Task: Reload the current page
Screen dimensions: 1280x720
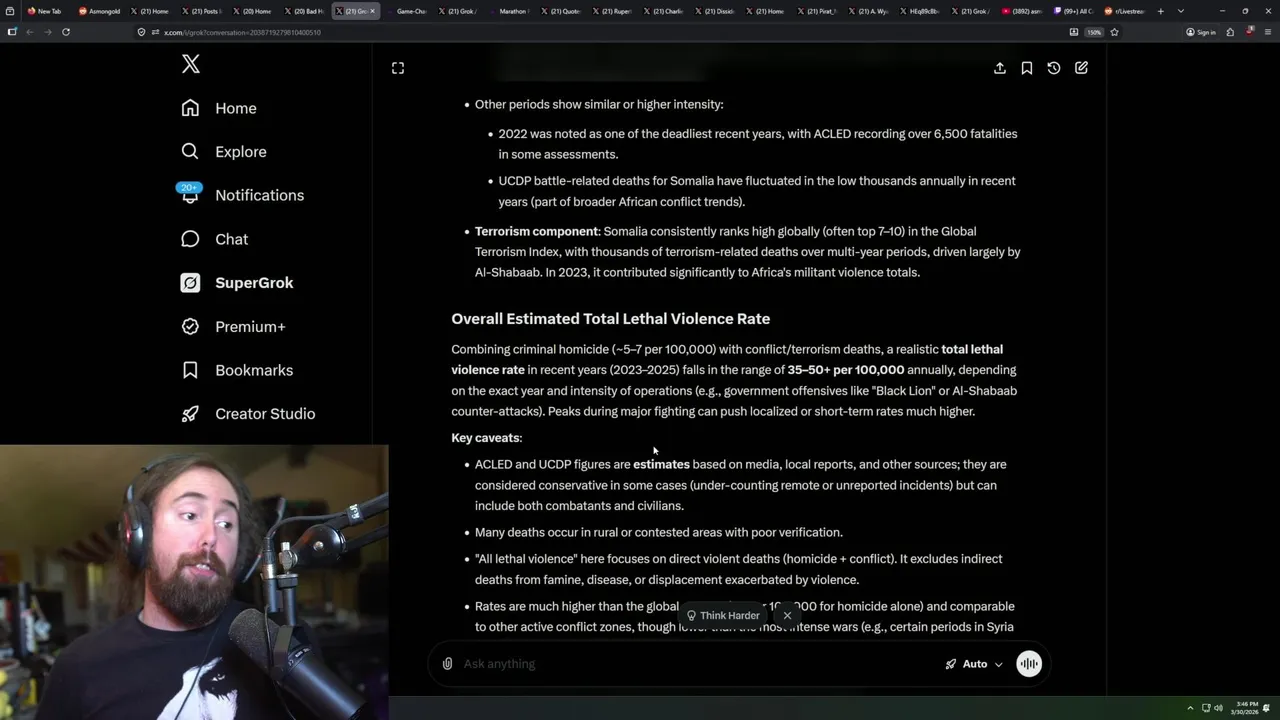Action: tap(66, 32)
